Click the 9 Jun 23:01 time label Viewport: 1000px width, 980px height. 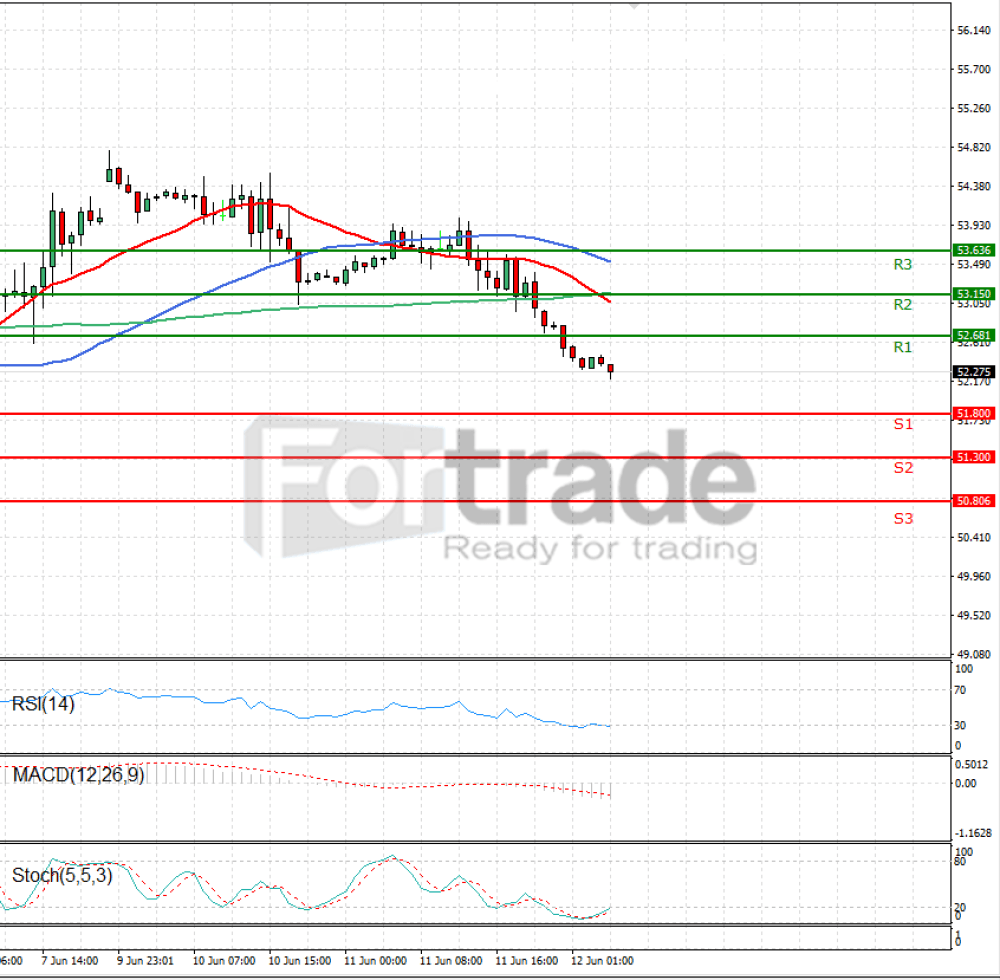tap(145, 961)
